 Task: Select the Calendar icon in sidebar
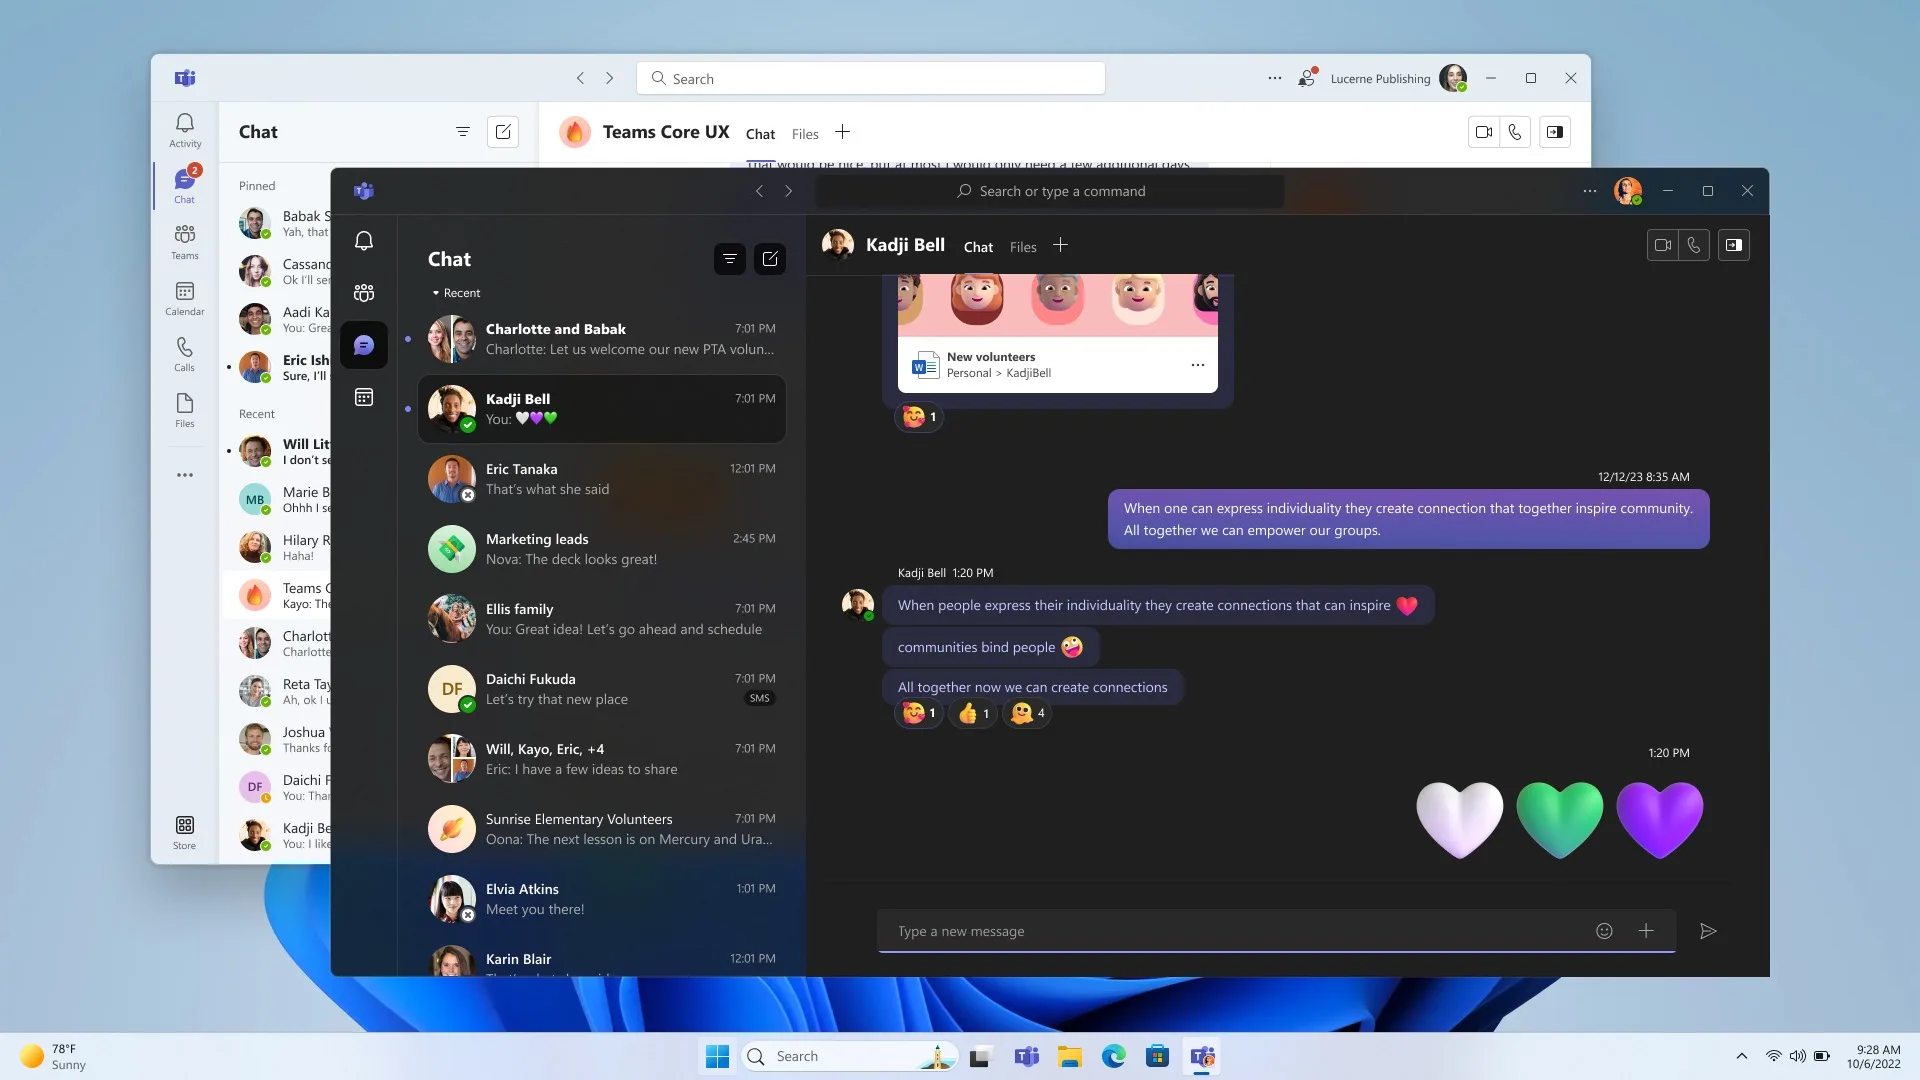pyautogui.click(x=185, y=290)
